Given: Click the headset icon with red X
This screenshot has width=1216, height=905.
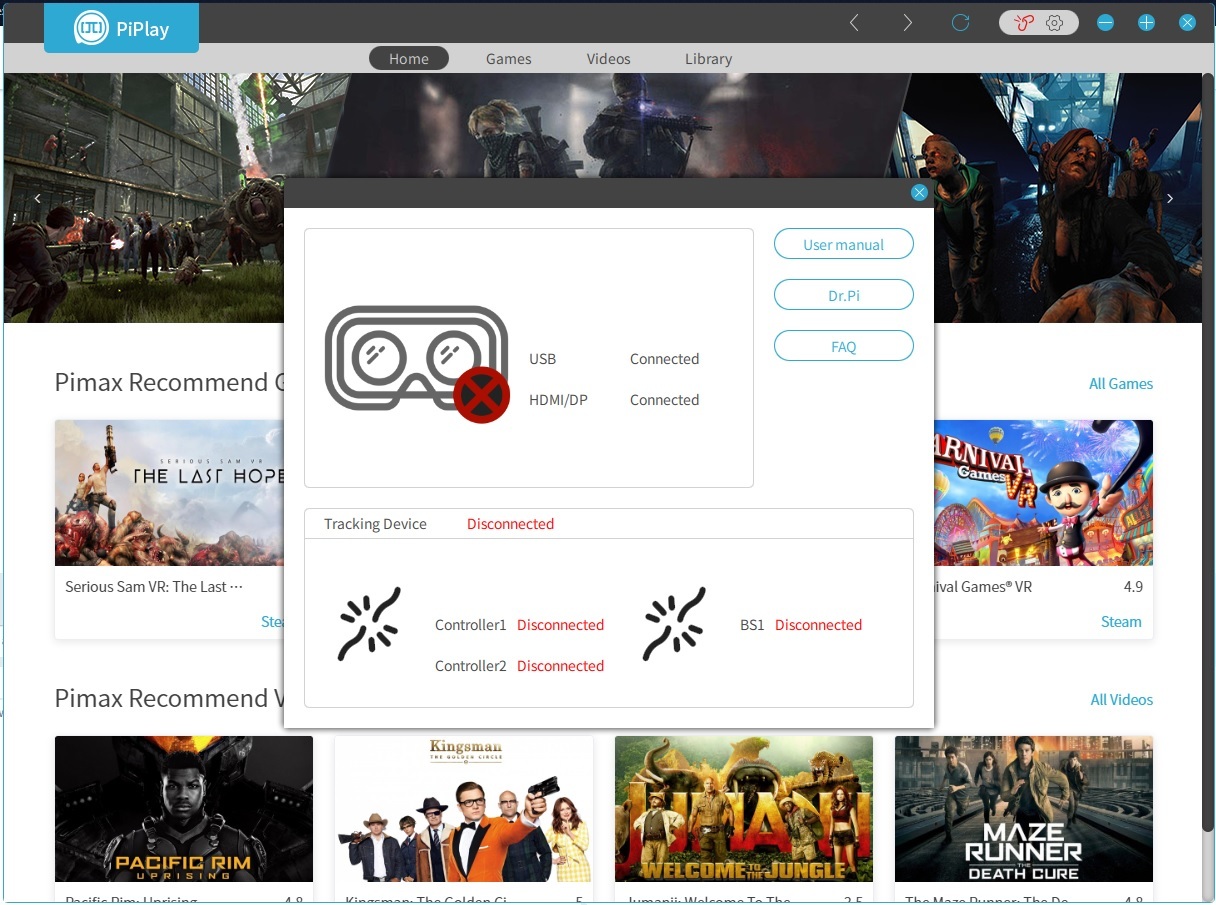Looking at the screenshot, I should pos(418,362).
